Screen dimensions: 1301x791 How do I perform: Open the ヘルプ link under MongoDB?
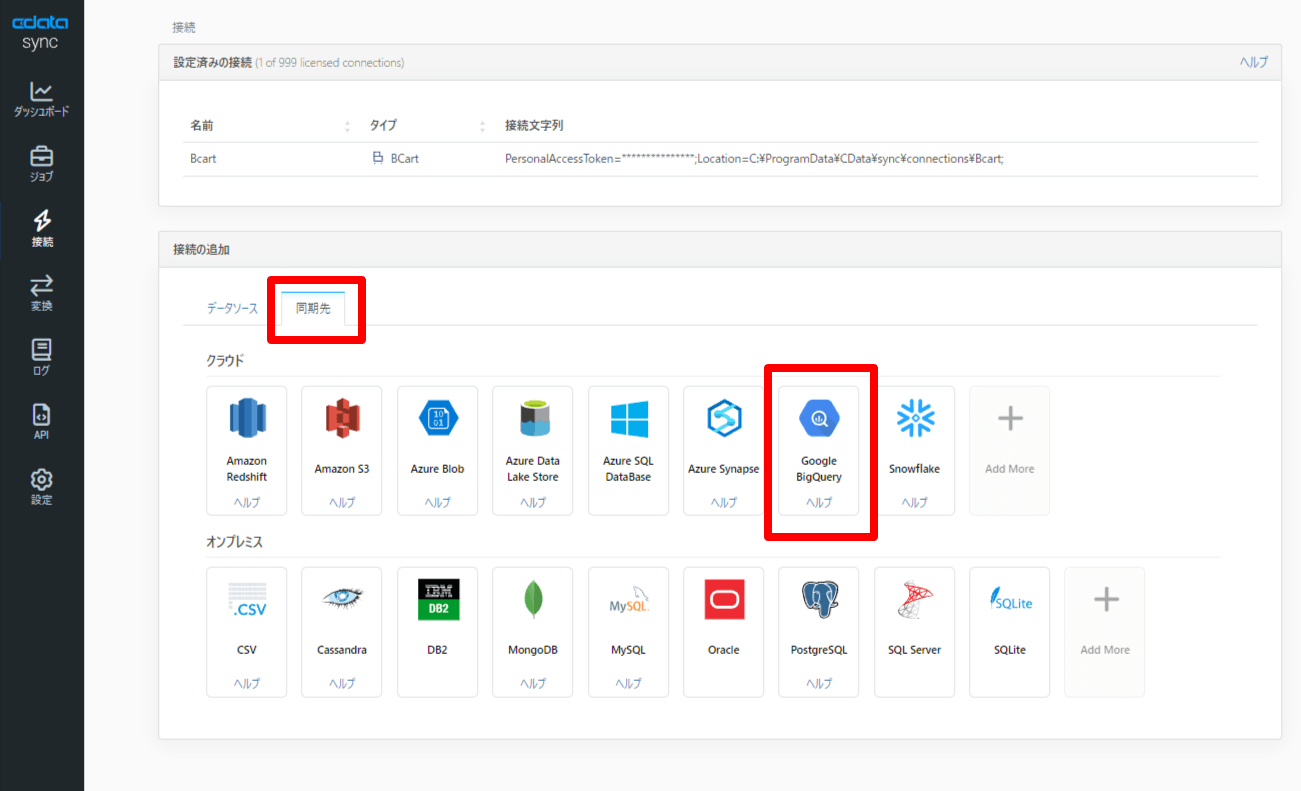pyautogui.click(x=533, y=684)
